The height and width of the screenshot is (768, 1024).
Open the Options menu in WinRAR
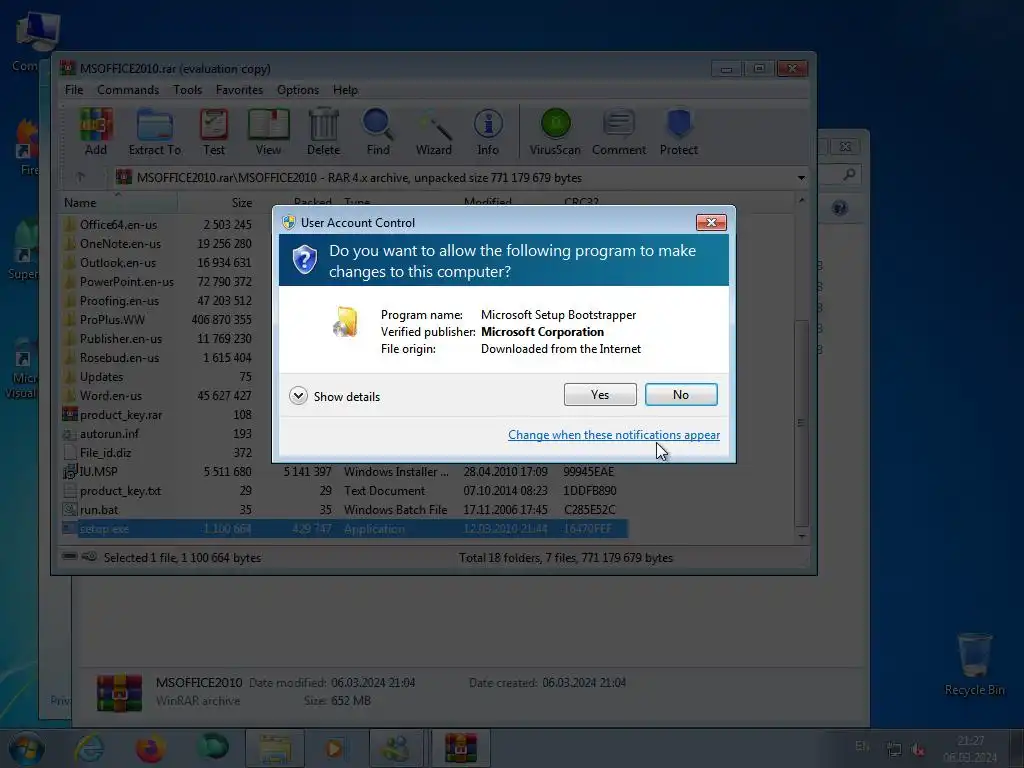coord(298,90)
